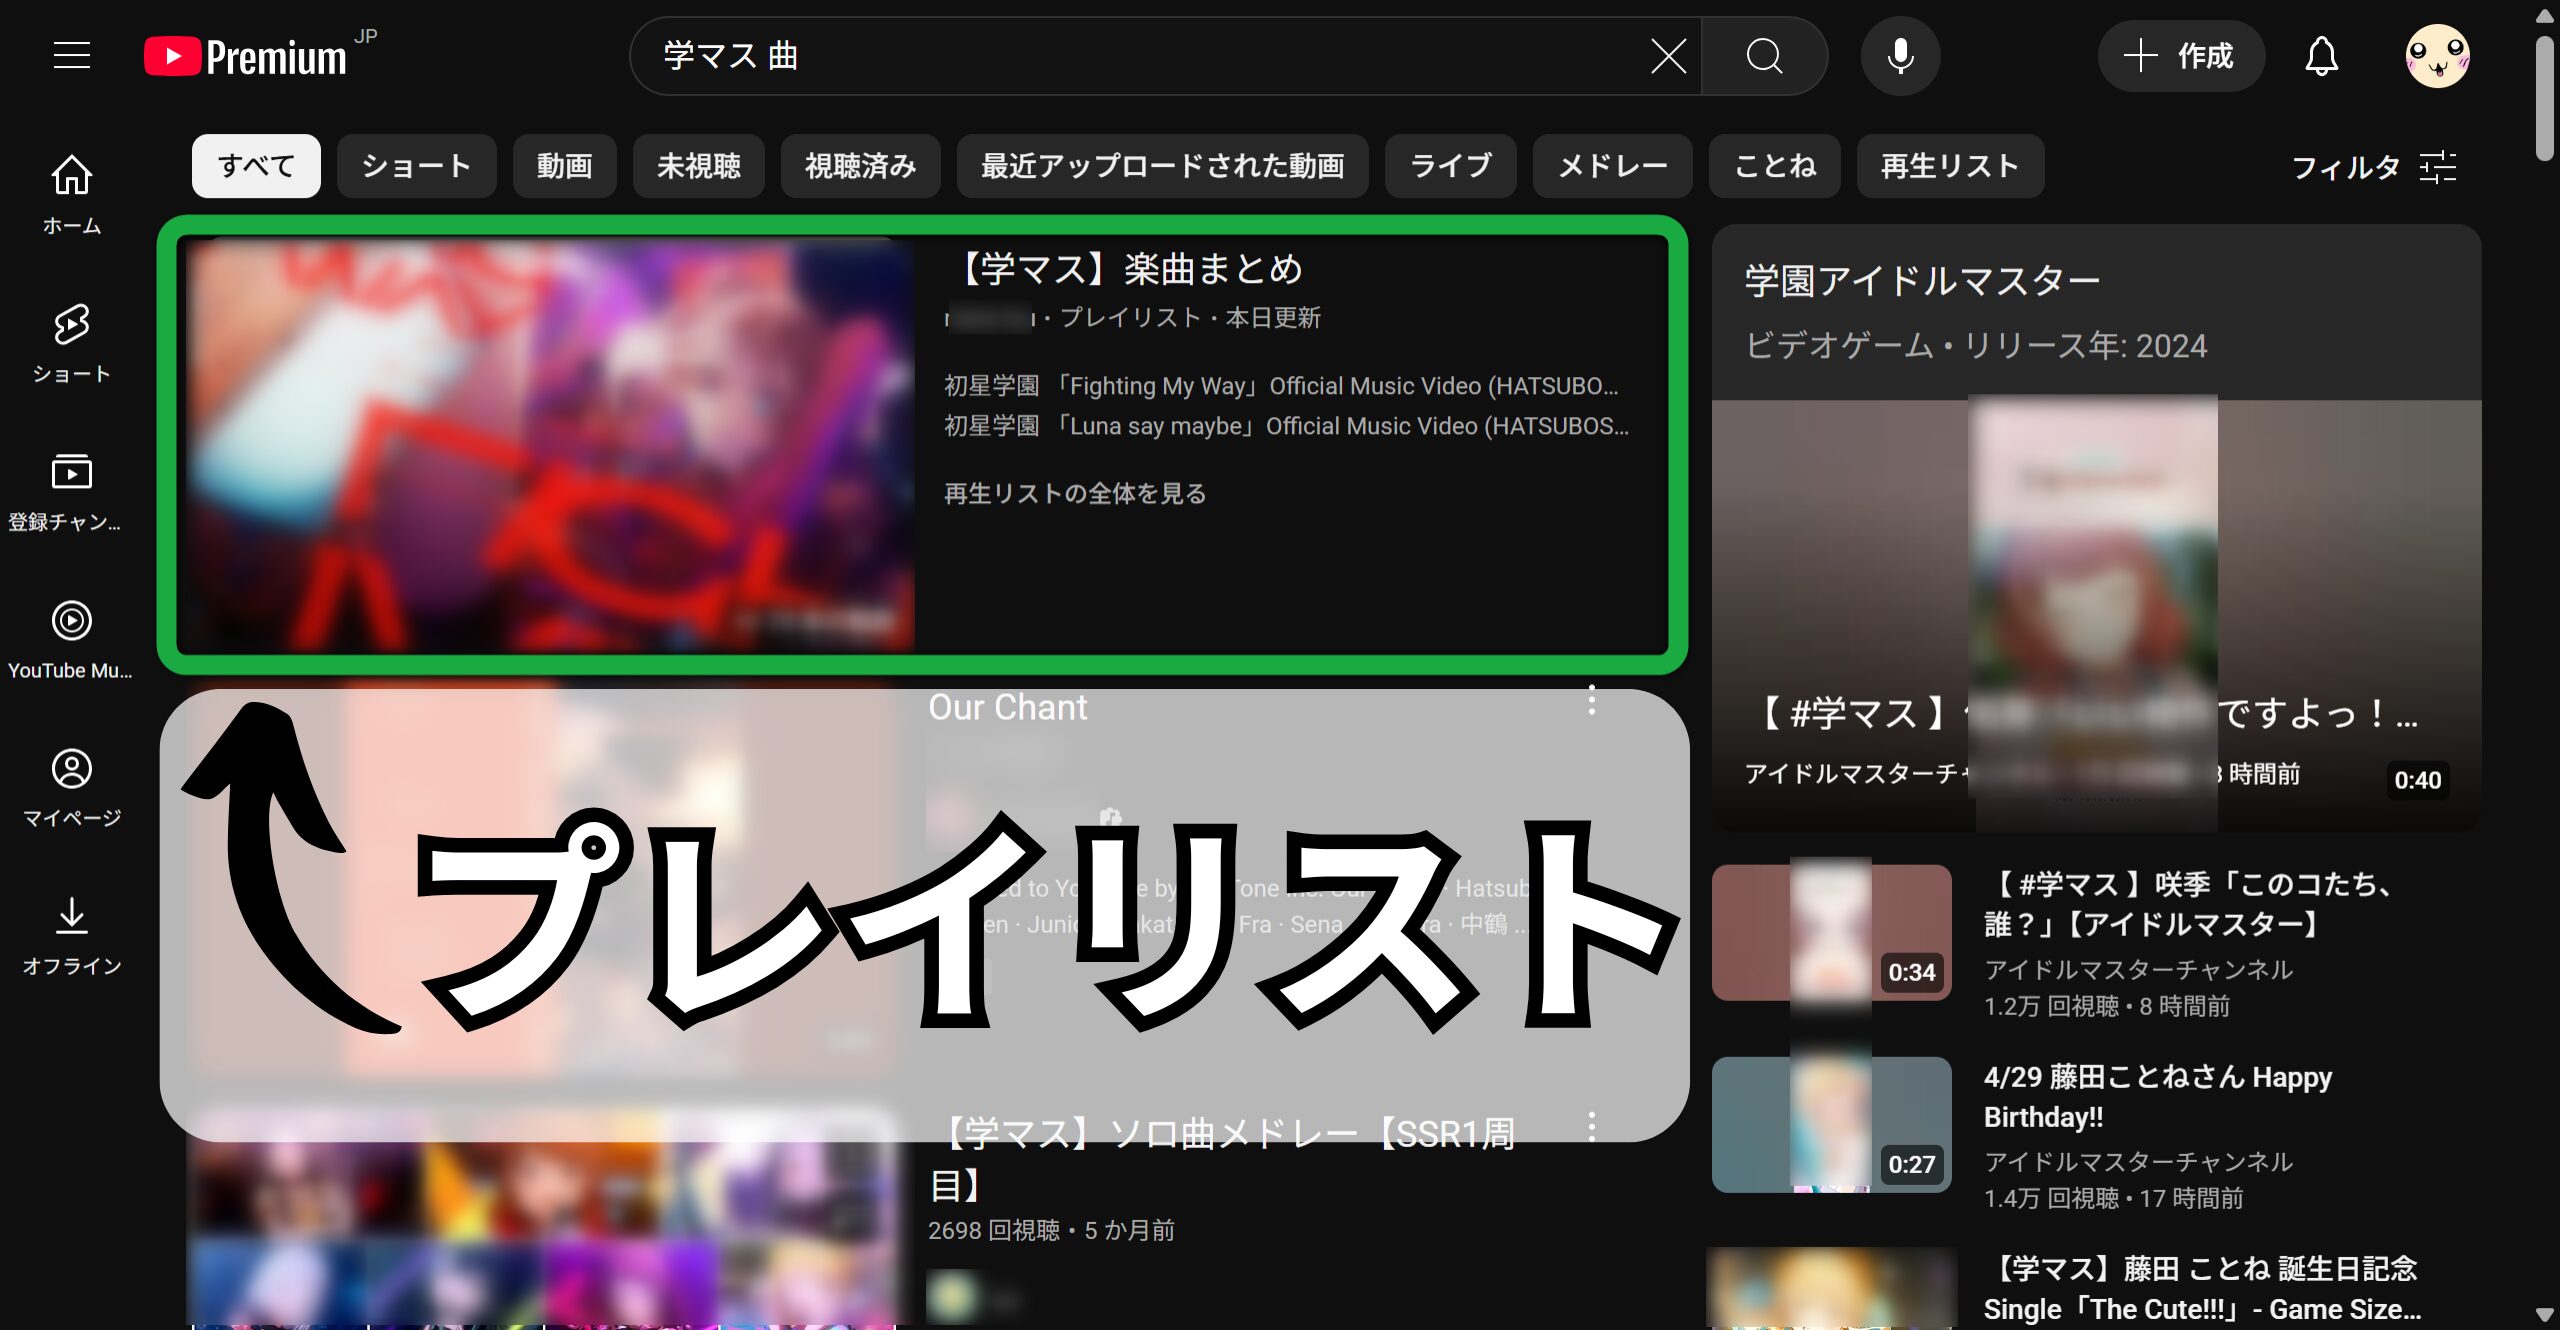The width and height of the screenshot is (2560, 1330).
Task: Click the 0:34 video thumbnail
Action: click(x=1831, y=932)
